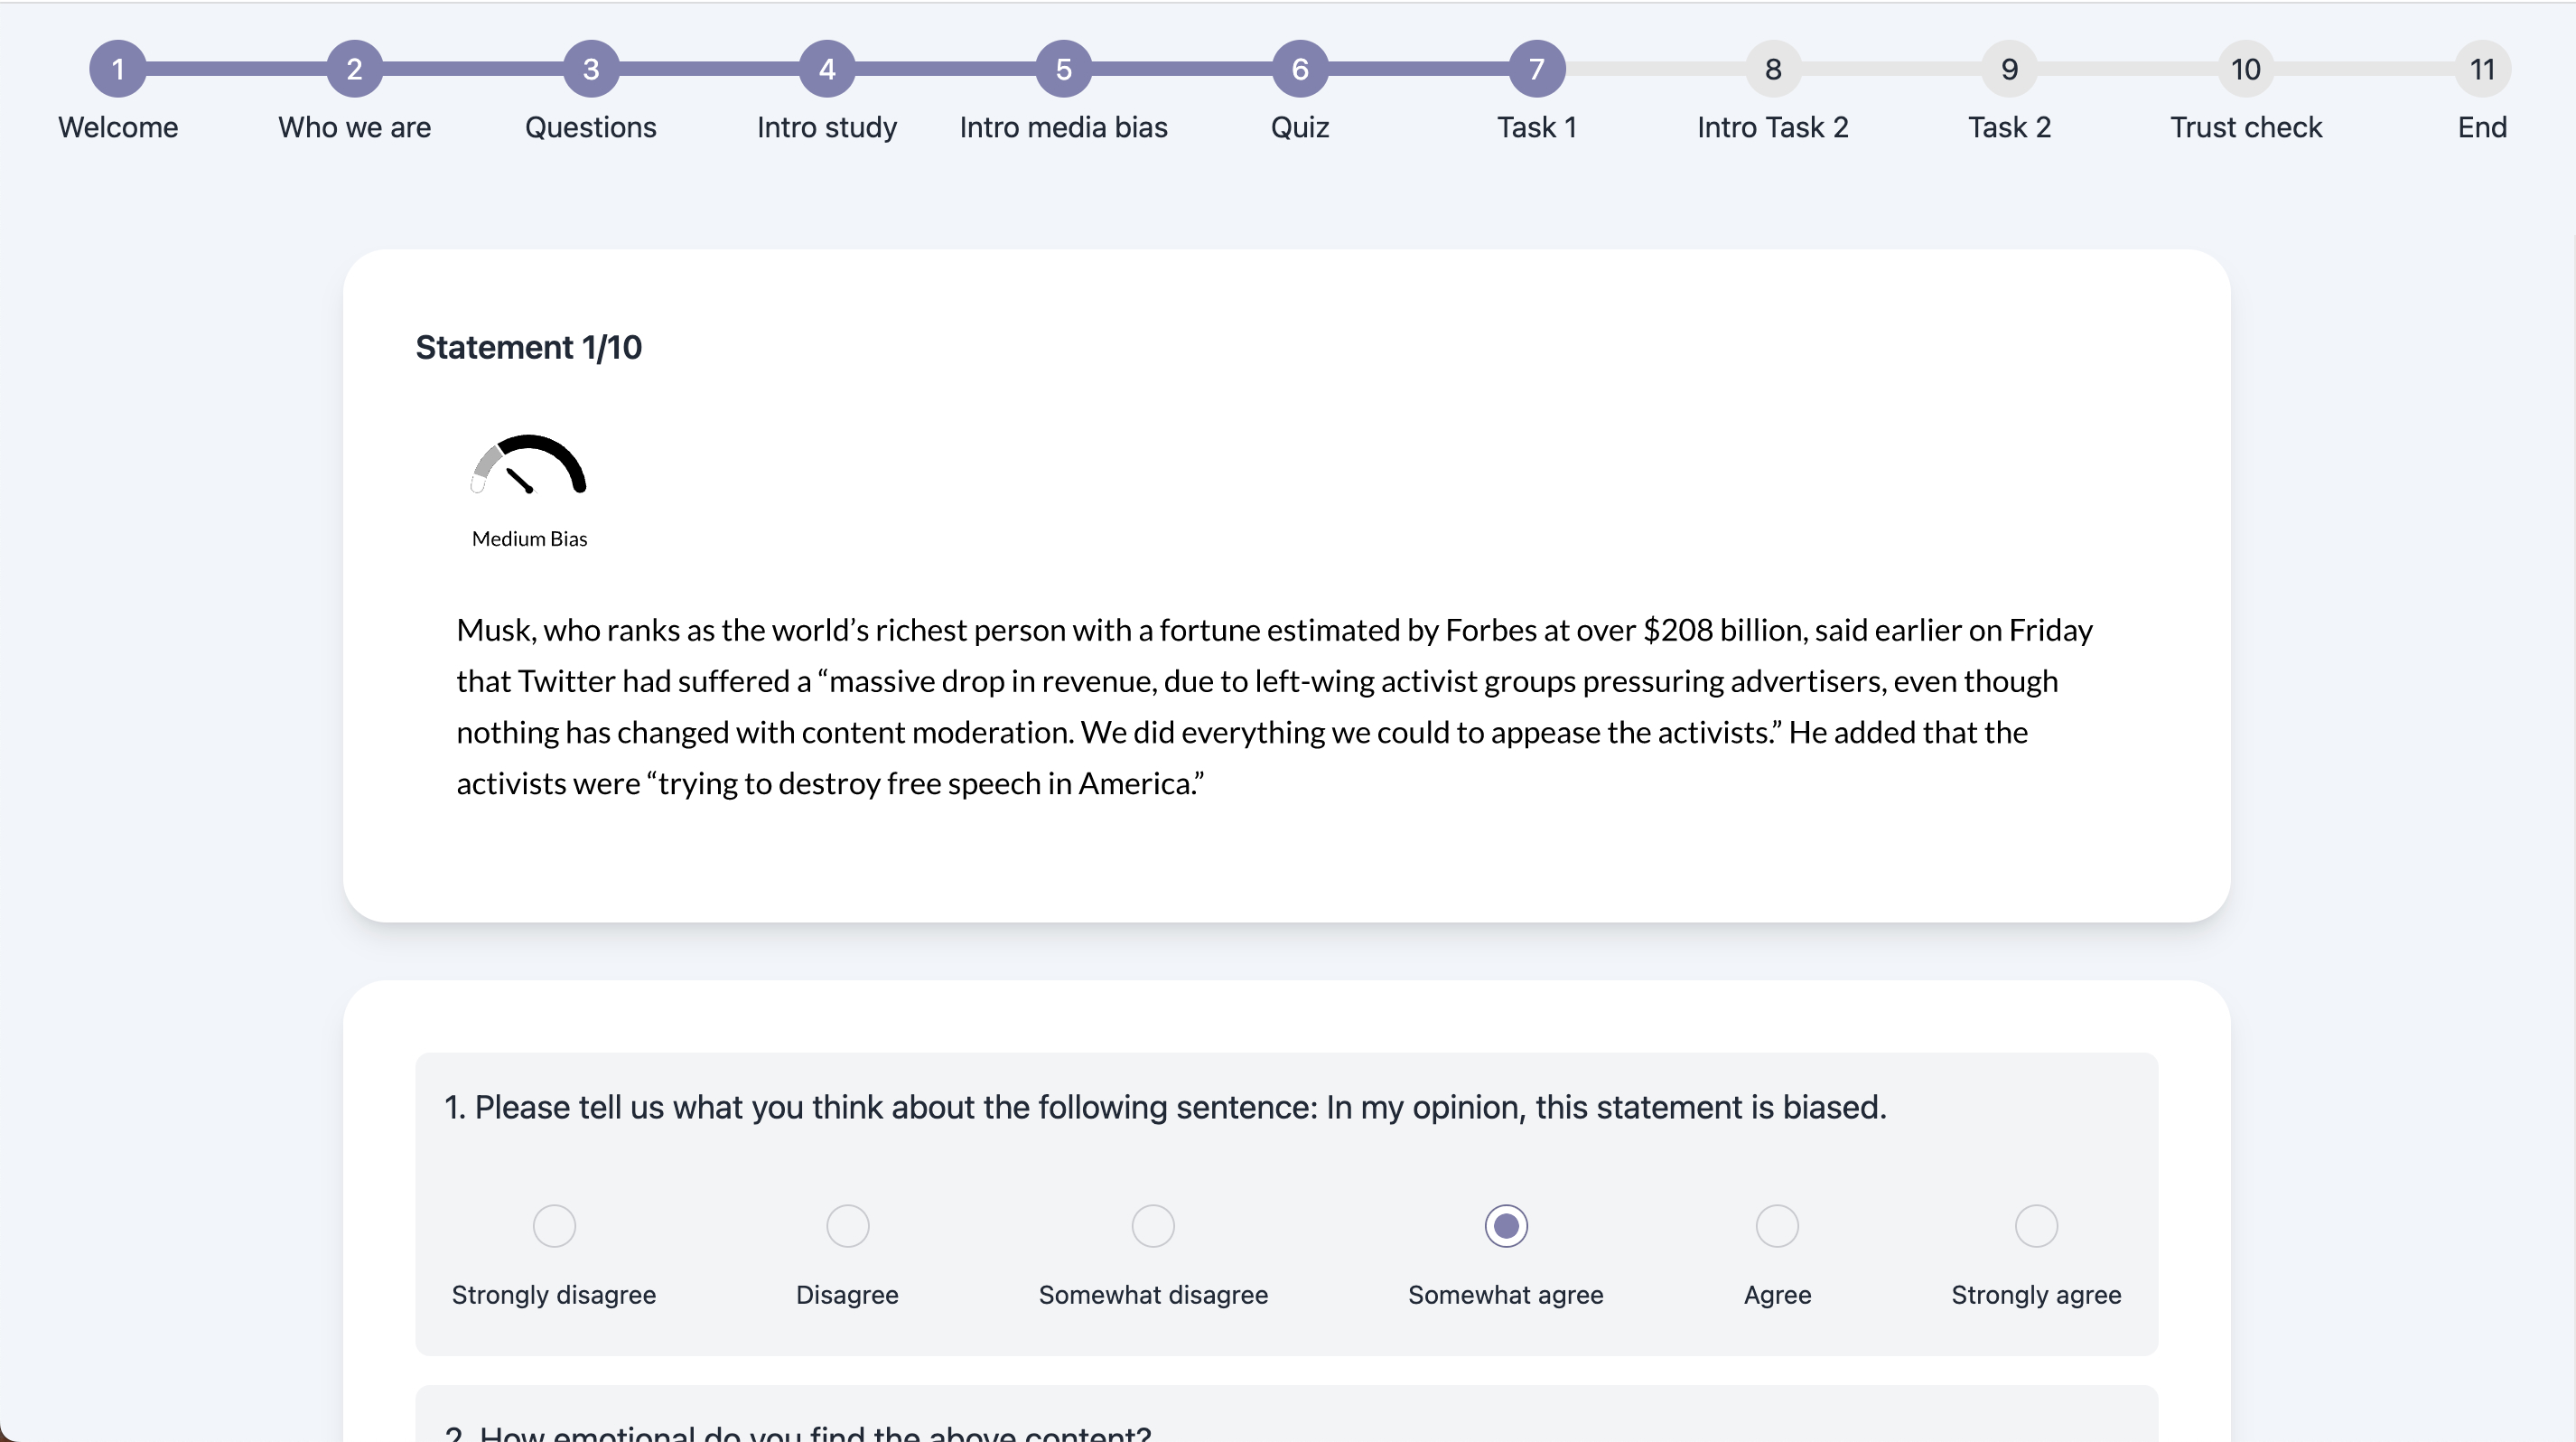Click the Musk statement paragraph text
The image size is (2576, 1442).
tap(1275, 707)
